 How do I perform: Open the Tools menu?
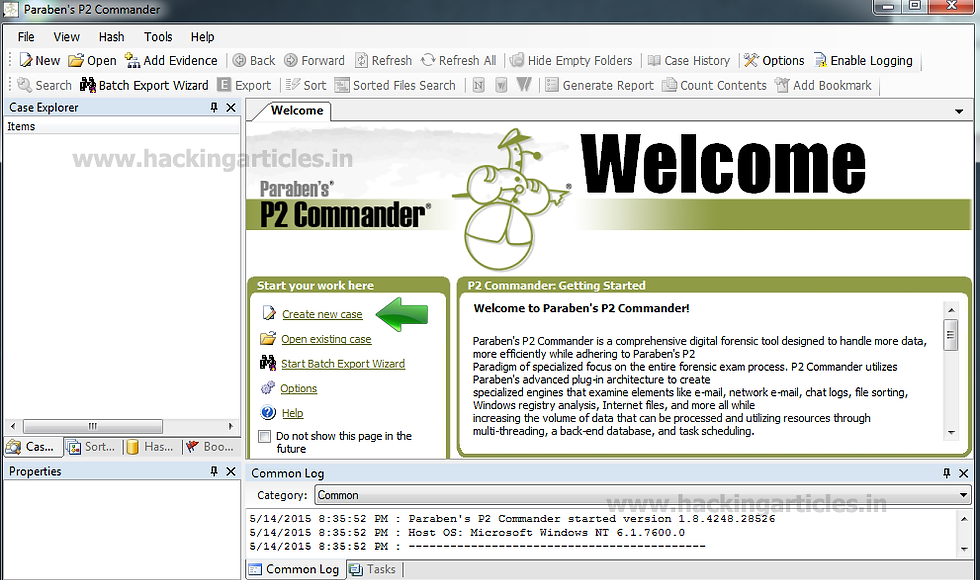click(x=158, y=37)
